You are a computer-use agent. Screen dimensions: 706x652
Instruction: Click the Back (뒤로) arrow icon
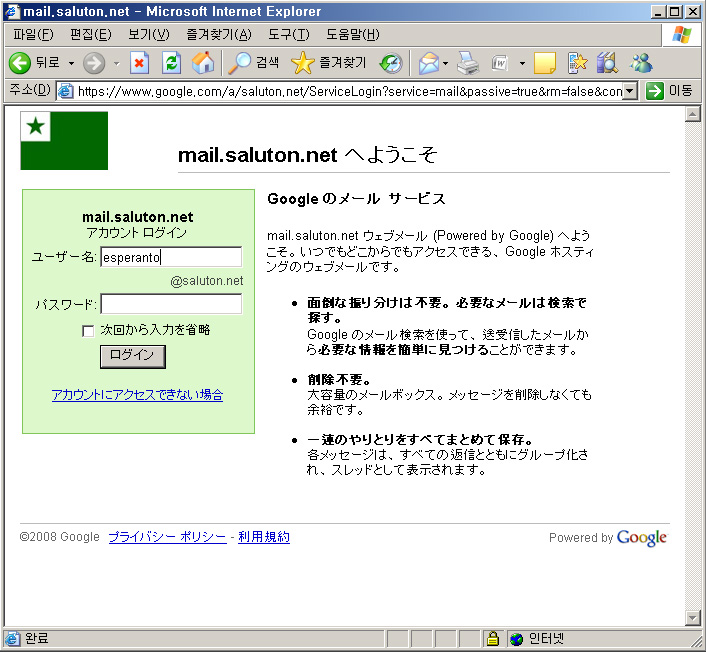point(20,63)
